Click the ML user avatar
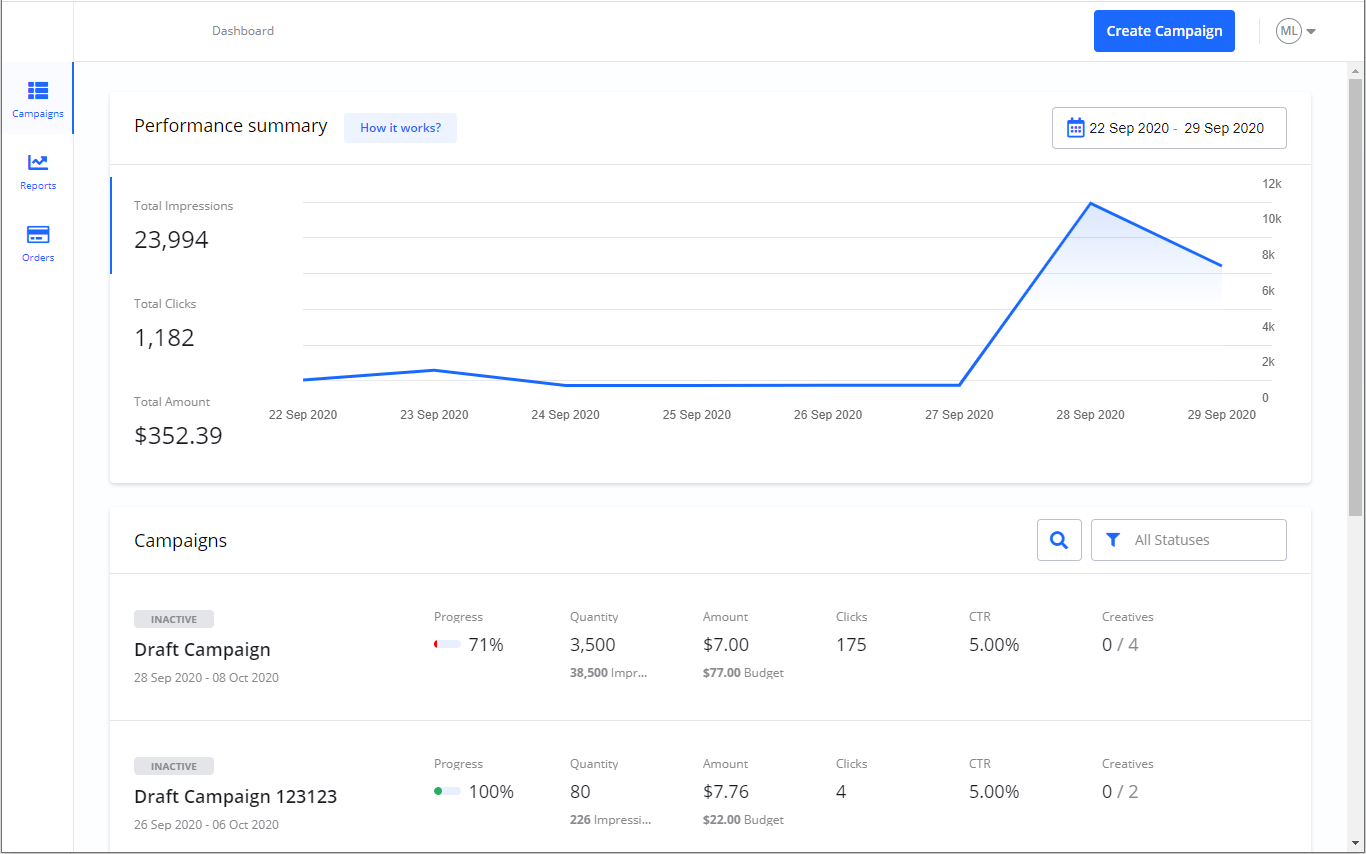The height and width of the screenshot is (854, 1366). coord(1288,31)
